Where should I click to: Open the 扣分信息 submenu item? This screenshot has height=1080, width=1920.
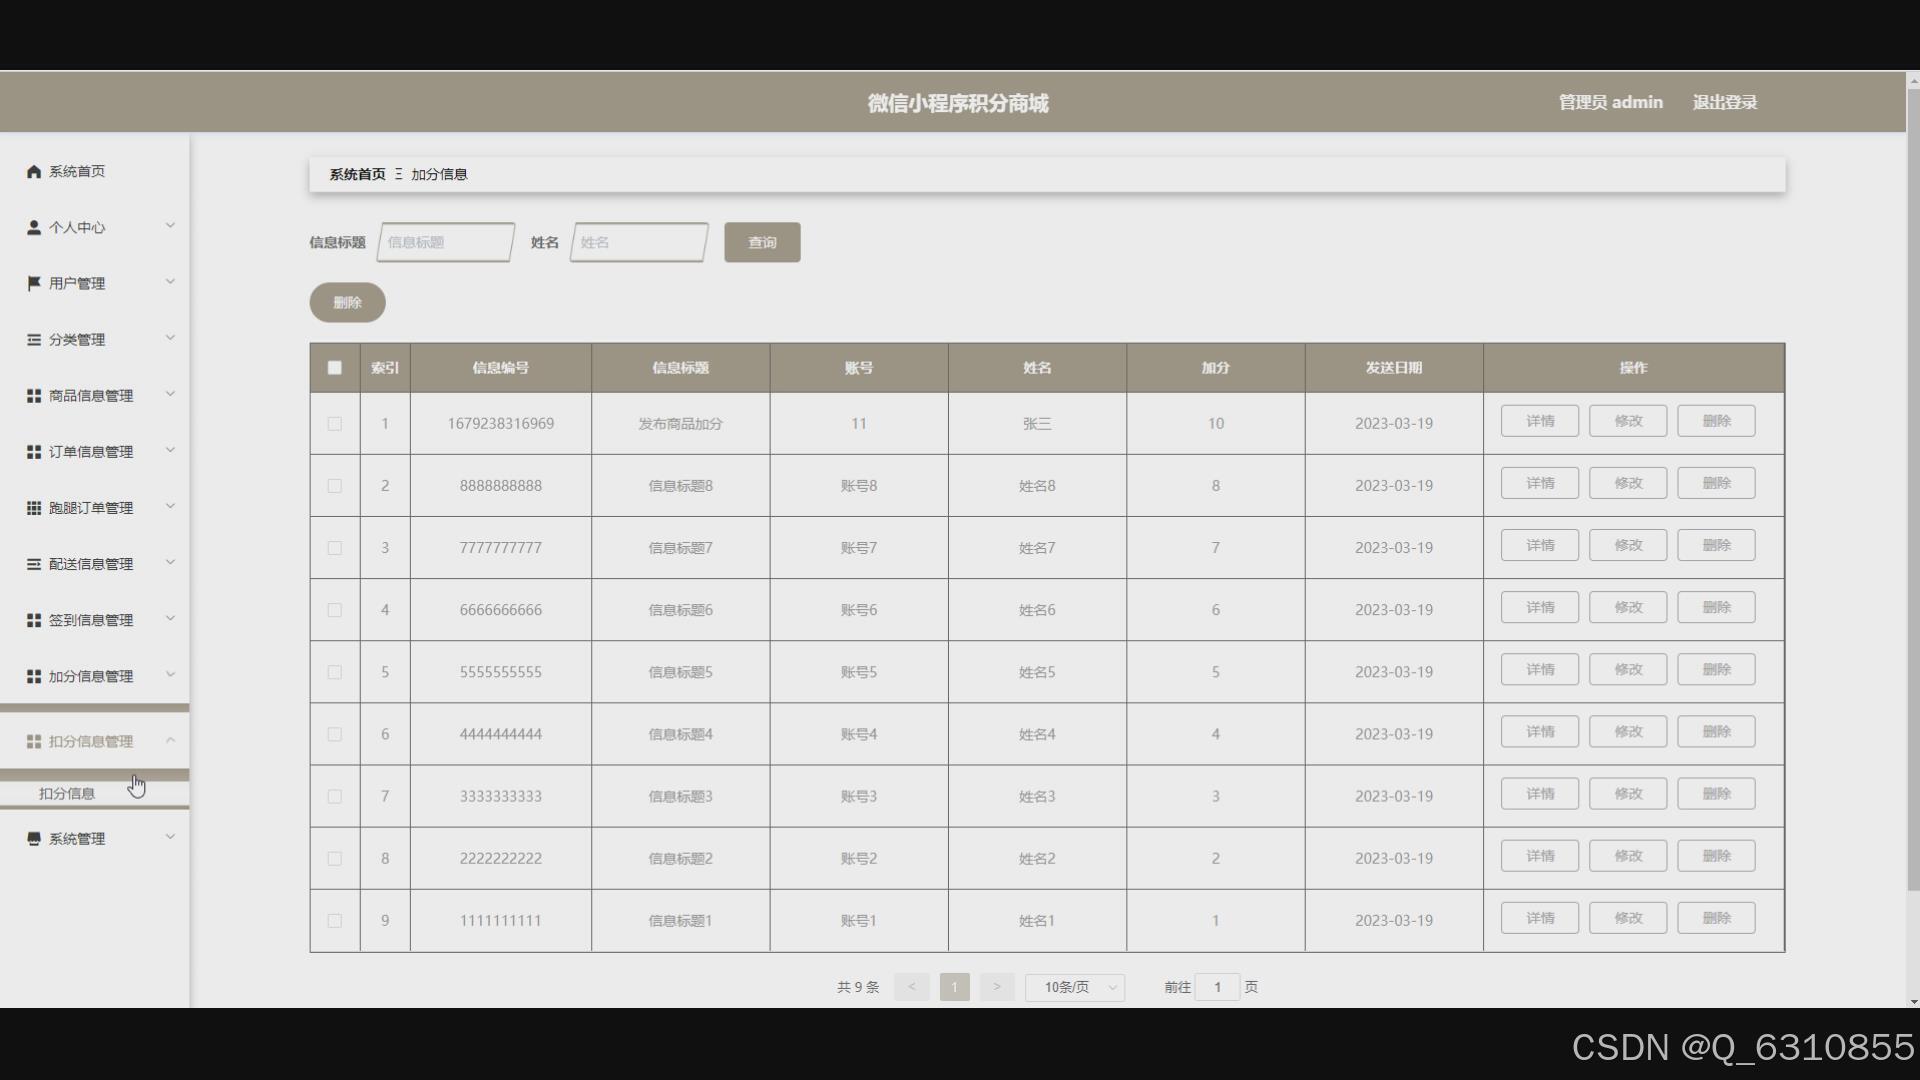pos(67,793)
